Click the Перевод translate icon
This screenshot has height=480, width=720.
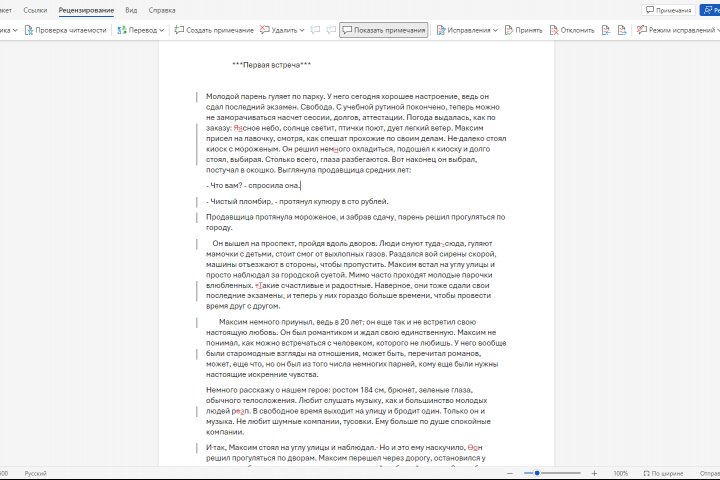click(x=122, y=30)
